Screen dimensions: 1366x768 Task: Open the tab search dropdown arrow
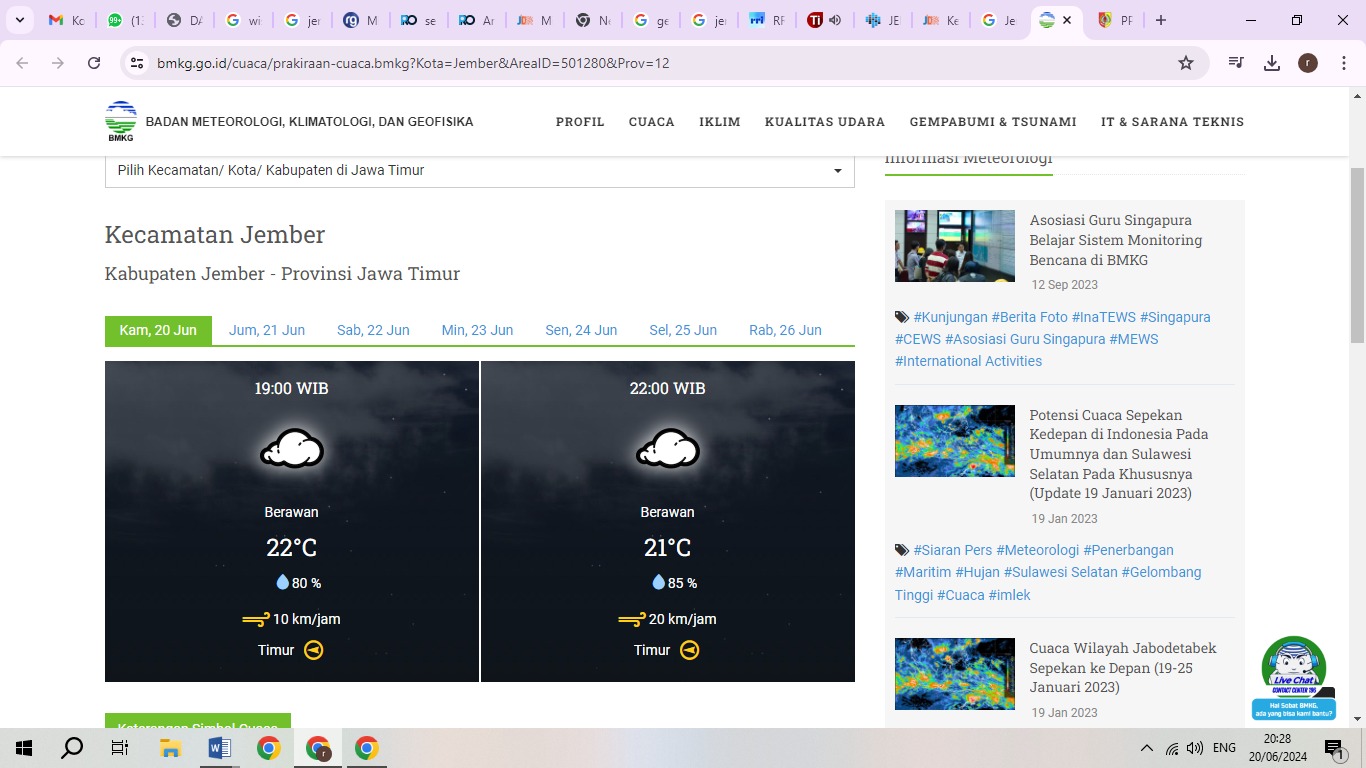pyautogui.click(x=20, y=20)
